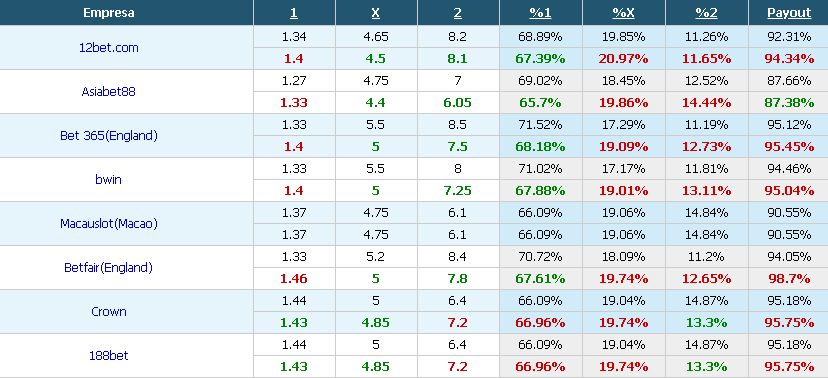Click the Empresa column header

click(x=108, y=13)
